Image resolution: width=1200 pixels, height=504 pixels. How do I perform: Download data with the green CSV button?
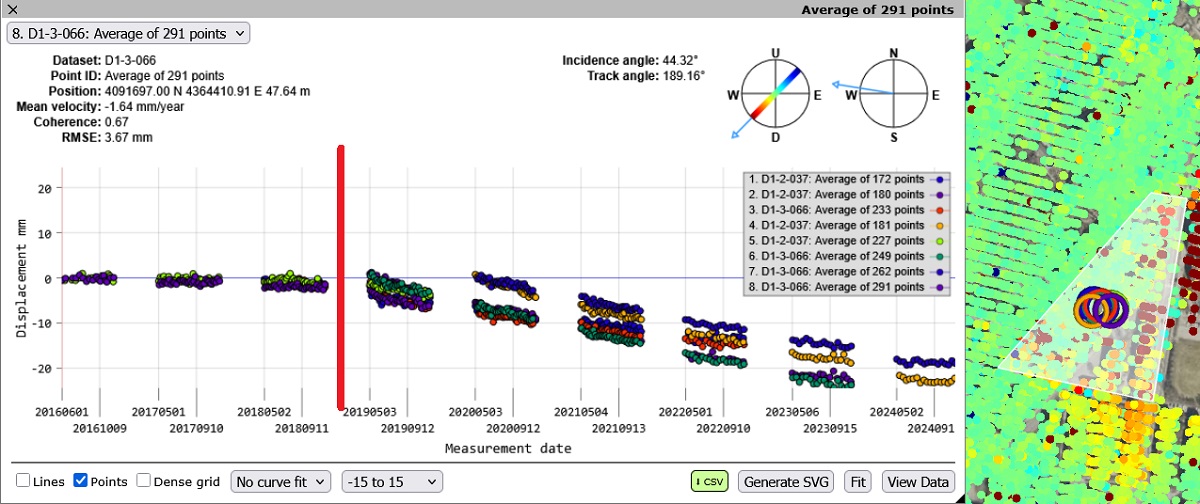tap(710, 481)
